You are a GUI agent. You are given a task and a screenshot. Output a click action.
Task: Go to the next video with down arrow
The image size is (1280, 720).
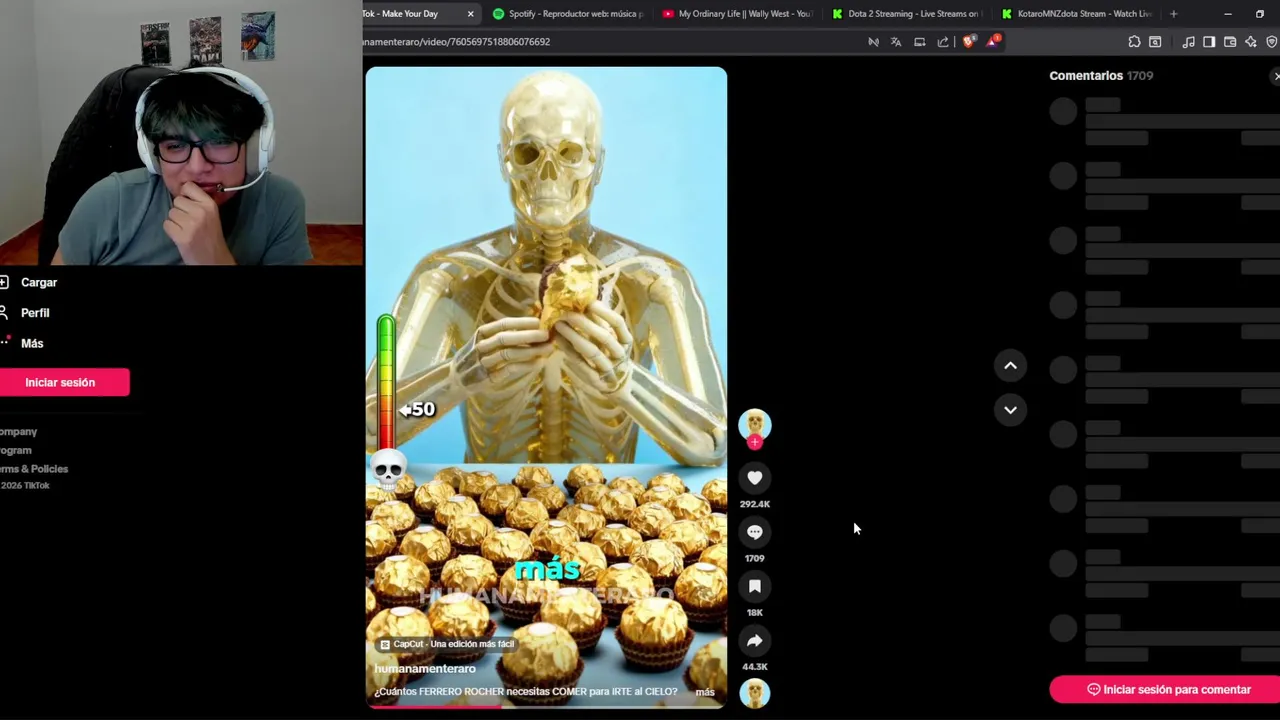pyautogui.click(x=1010, y=410)
